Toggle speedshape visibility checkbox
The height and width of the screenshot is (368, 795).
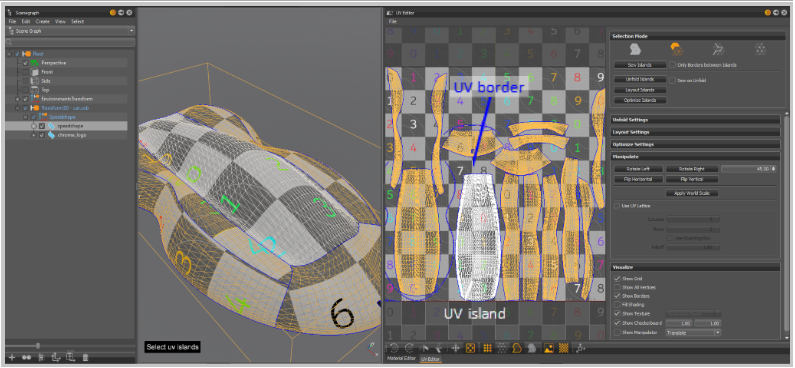tap(42, 126)
